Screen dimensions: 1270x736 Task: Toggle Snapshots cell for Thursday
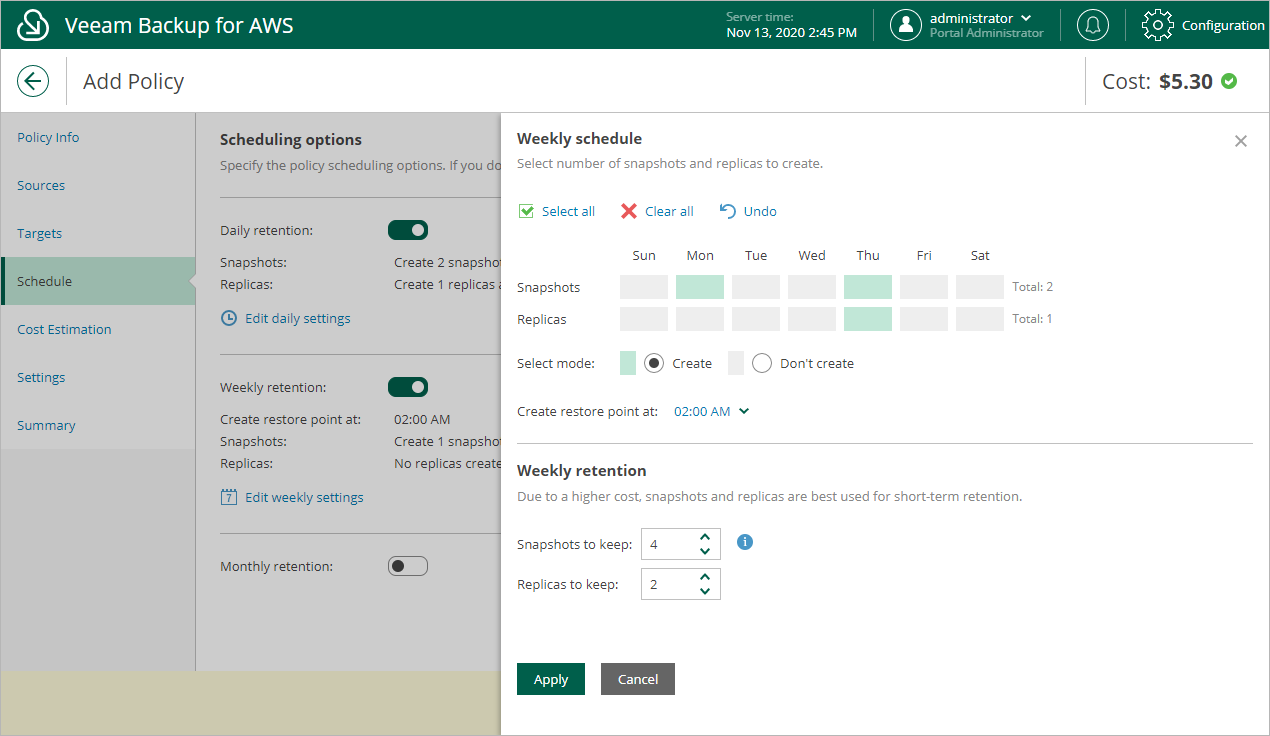[x=868, y=287]
